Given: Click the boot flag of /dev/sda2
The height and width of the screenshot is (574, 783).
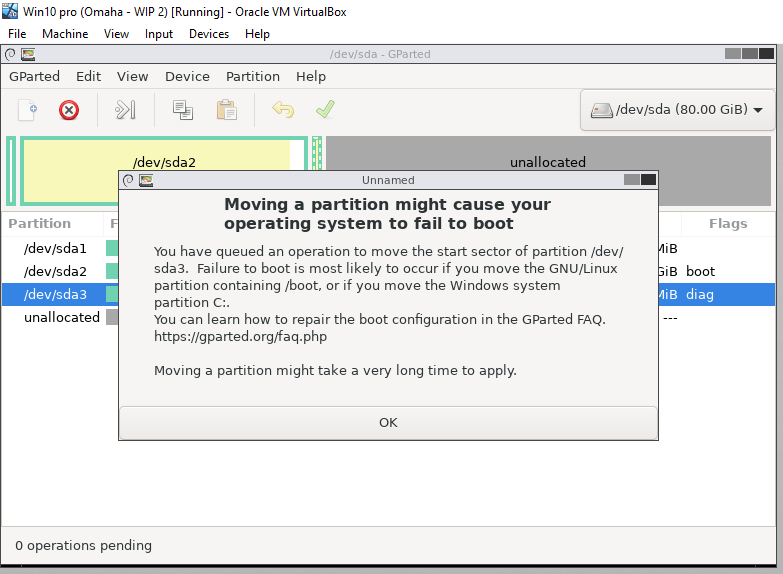Looking at the screenshot, I should pyautogui.click(x=700, y=271).
